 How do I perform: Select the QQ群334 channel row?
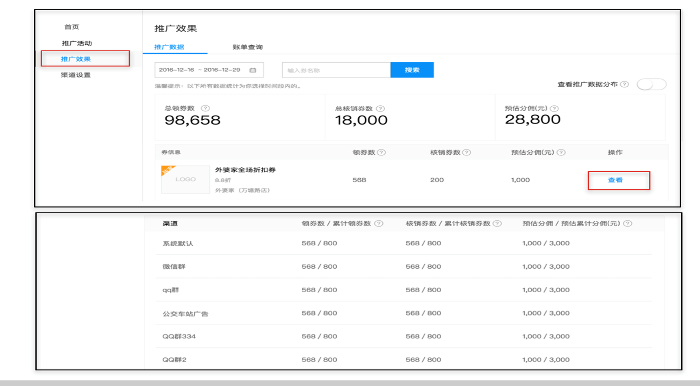point(404,336)
